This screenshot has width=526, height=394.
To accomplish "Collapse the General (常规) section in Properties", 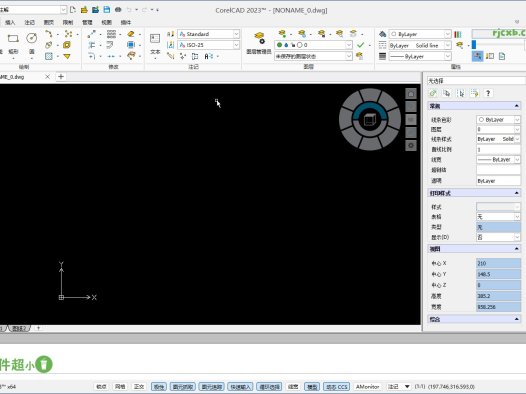I will point(517,106).
